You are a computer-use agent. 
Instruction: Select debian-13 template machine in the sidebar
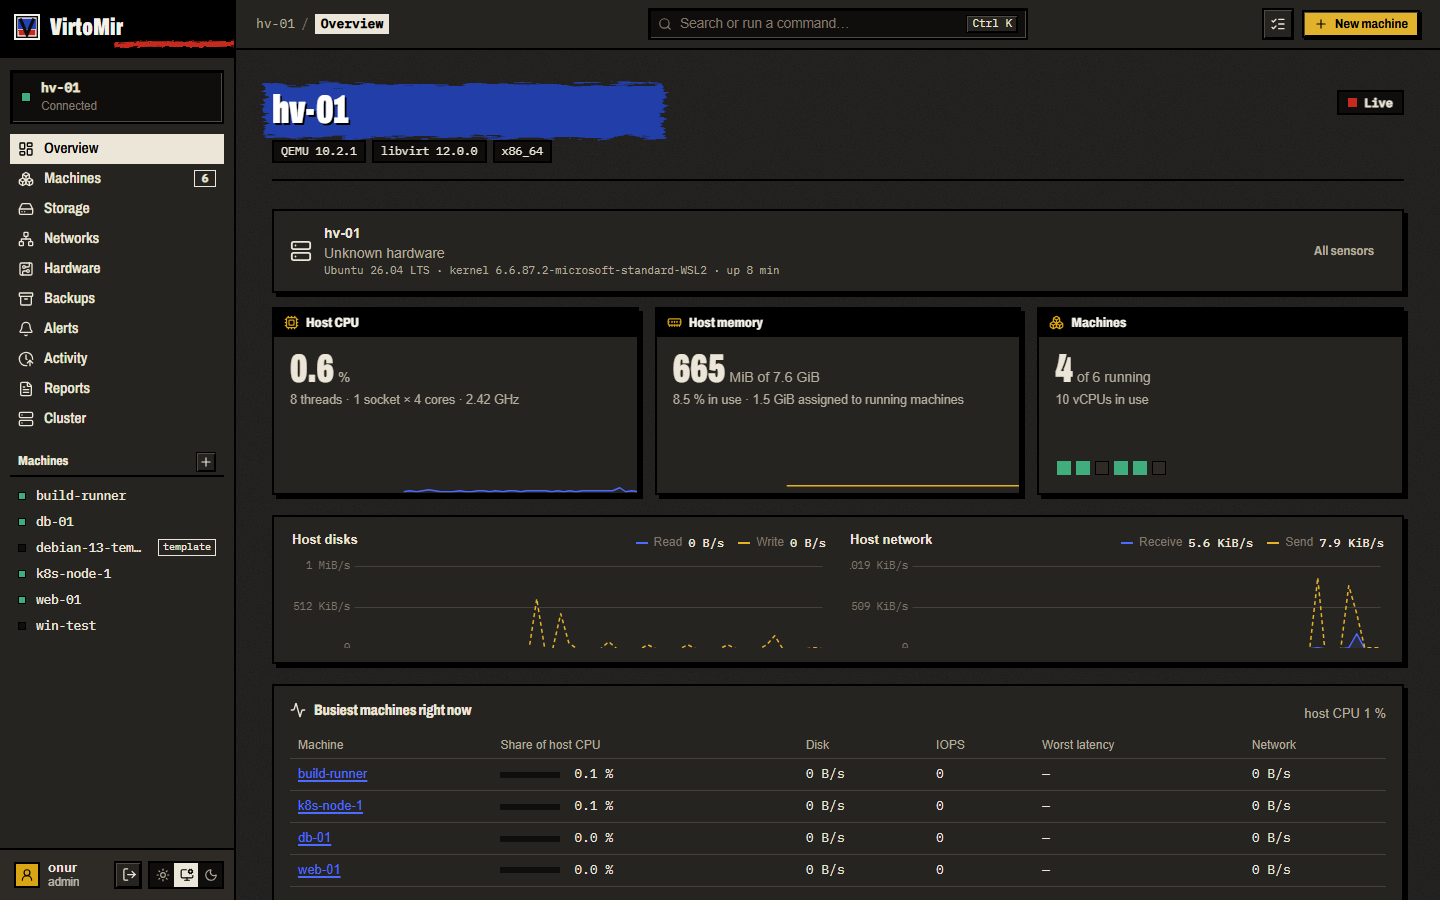click(x=117, y=547)
